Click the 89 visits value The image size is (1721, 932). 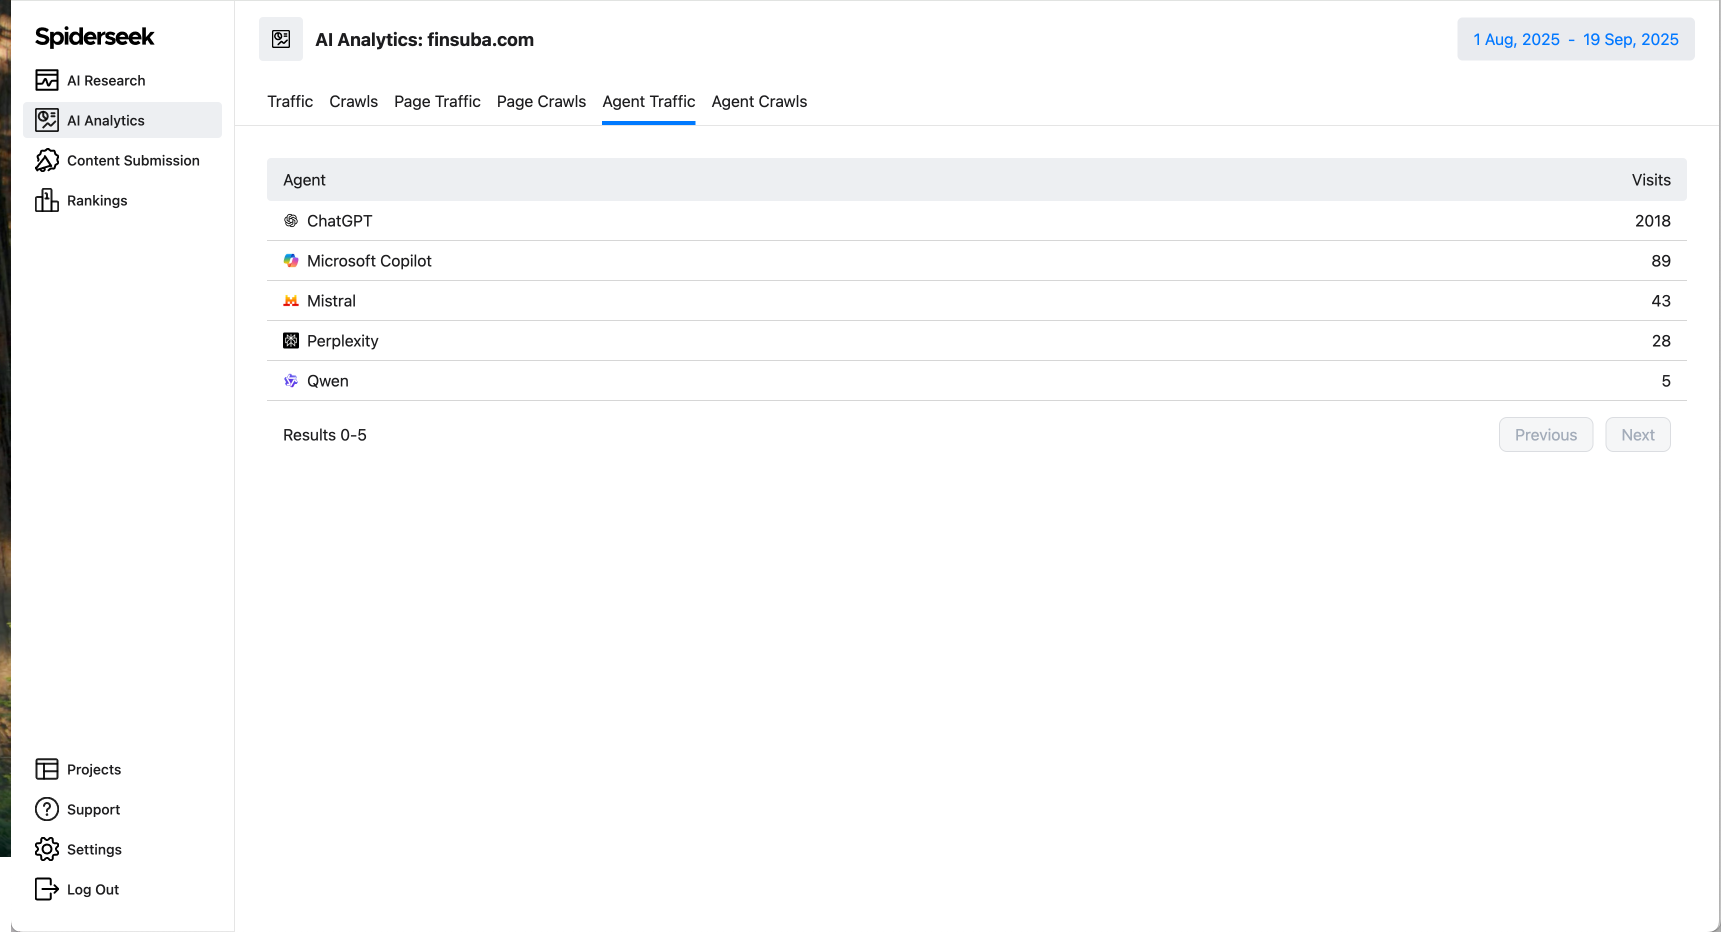coord(1661,261)
